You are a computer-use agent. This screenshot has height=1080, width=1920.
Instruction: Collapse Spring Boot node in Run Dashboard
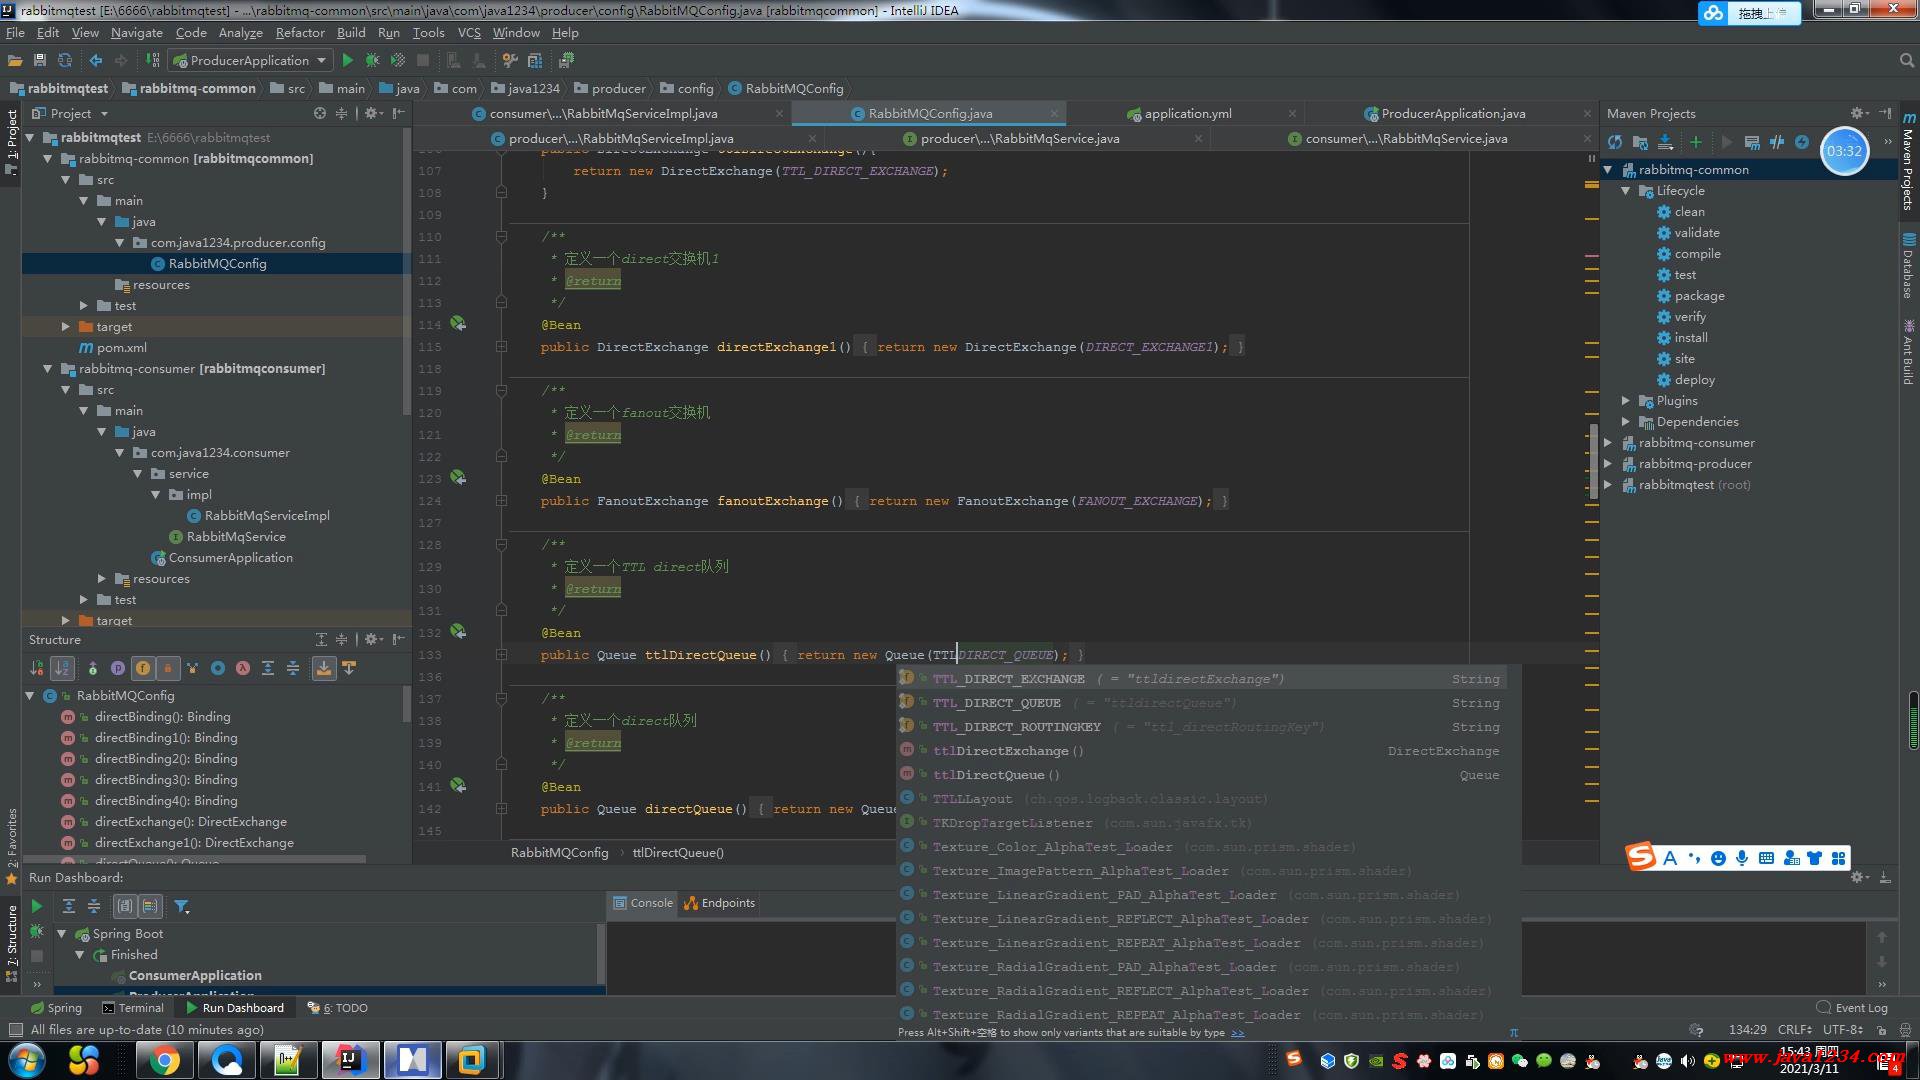(x=62, y=933)
